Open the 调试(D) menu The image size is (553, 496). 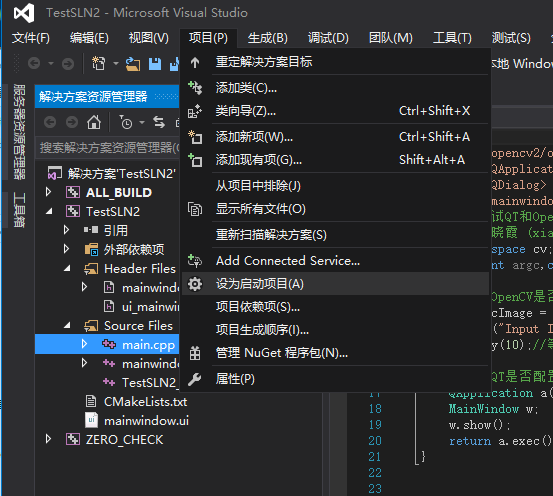pyautogui.click(x=328, y=38)
